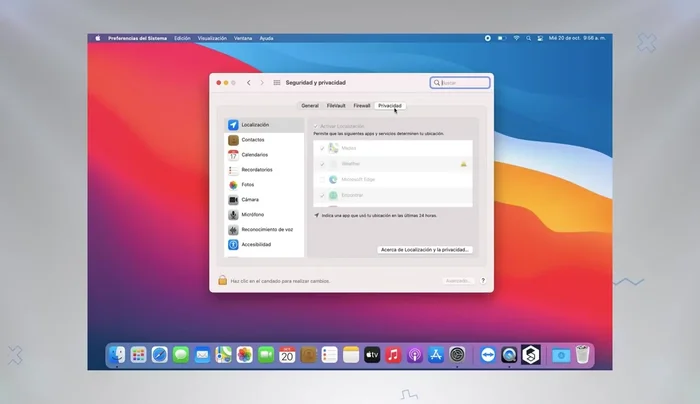700x404 pixels.
Task: Select the Cámara privacy category
Action: (250, 199)
